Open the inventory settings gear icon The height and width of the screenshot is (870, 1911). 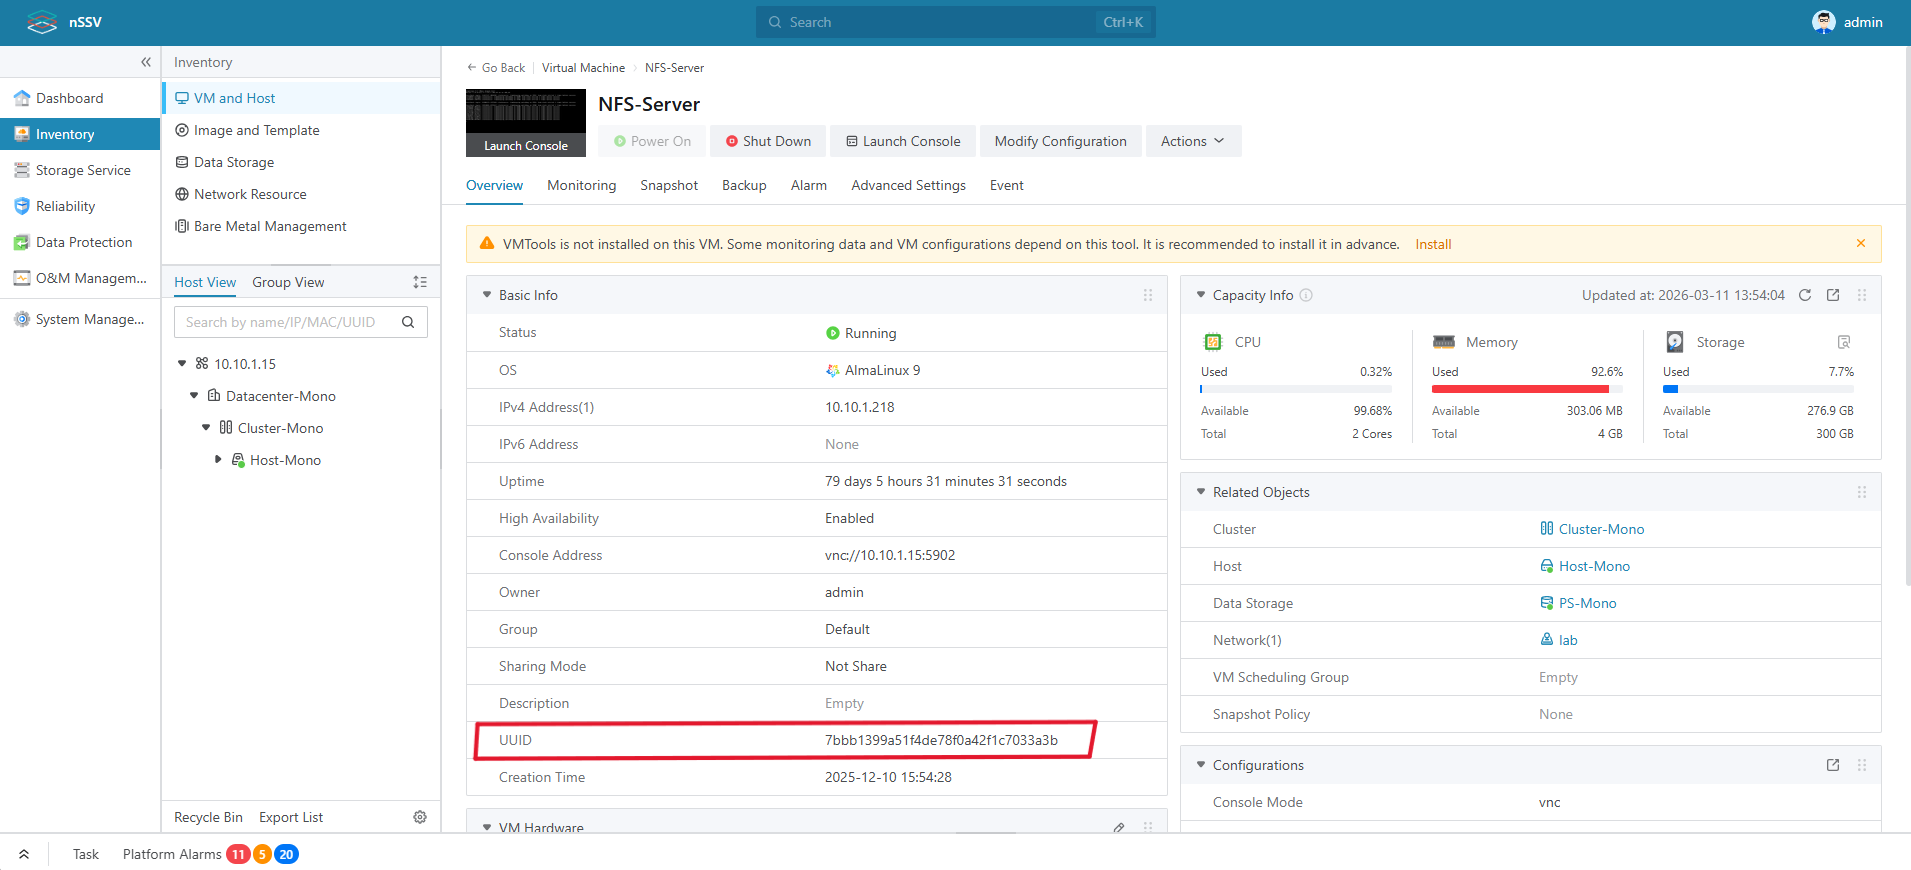[x=420, y=817]
